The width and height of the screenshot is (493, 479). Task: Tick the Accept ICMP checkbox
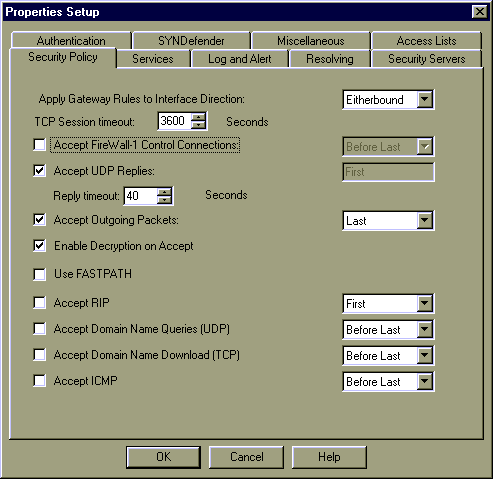click(x=40, y=381)
